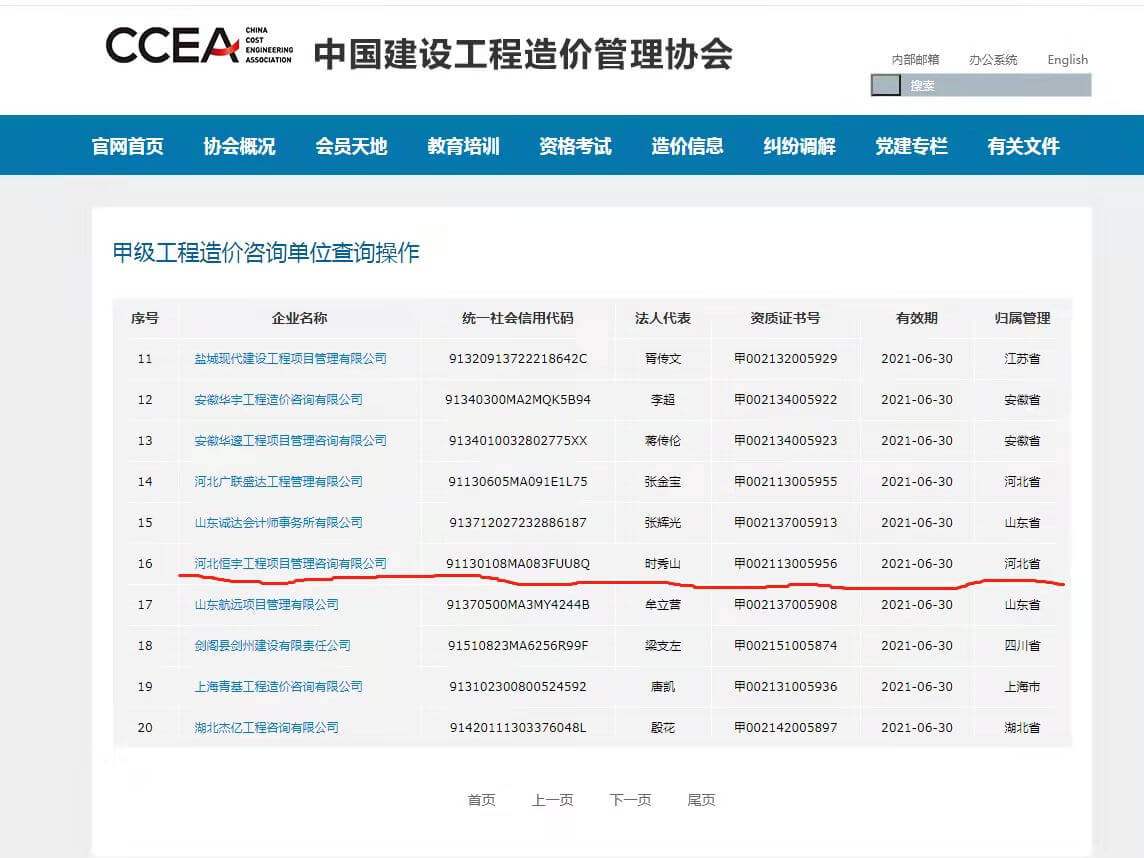
Task: Open the 教育培训 menu item
Action: click(463, 146)
